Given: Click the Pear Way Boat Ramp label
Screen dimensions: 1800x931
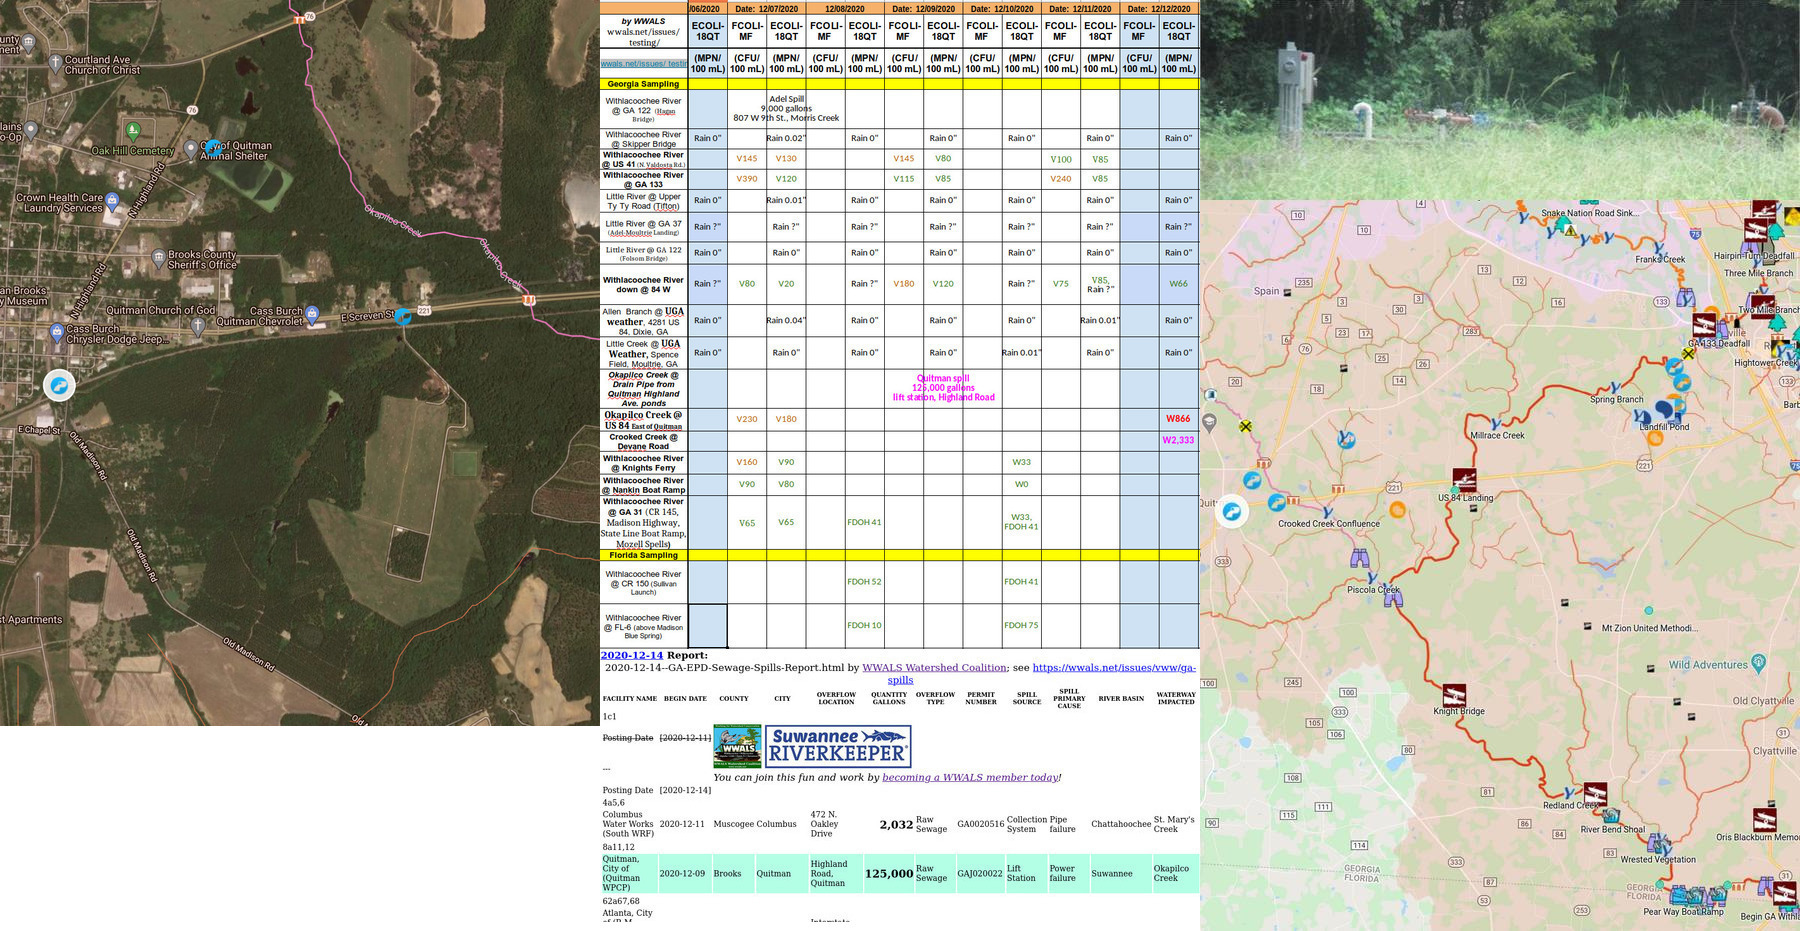Looking at the screenshot, I should pos(1683,912).
